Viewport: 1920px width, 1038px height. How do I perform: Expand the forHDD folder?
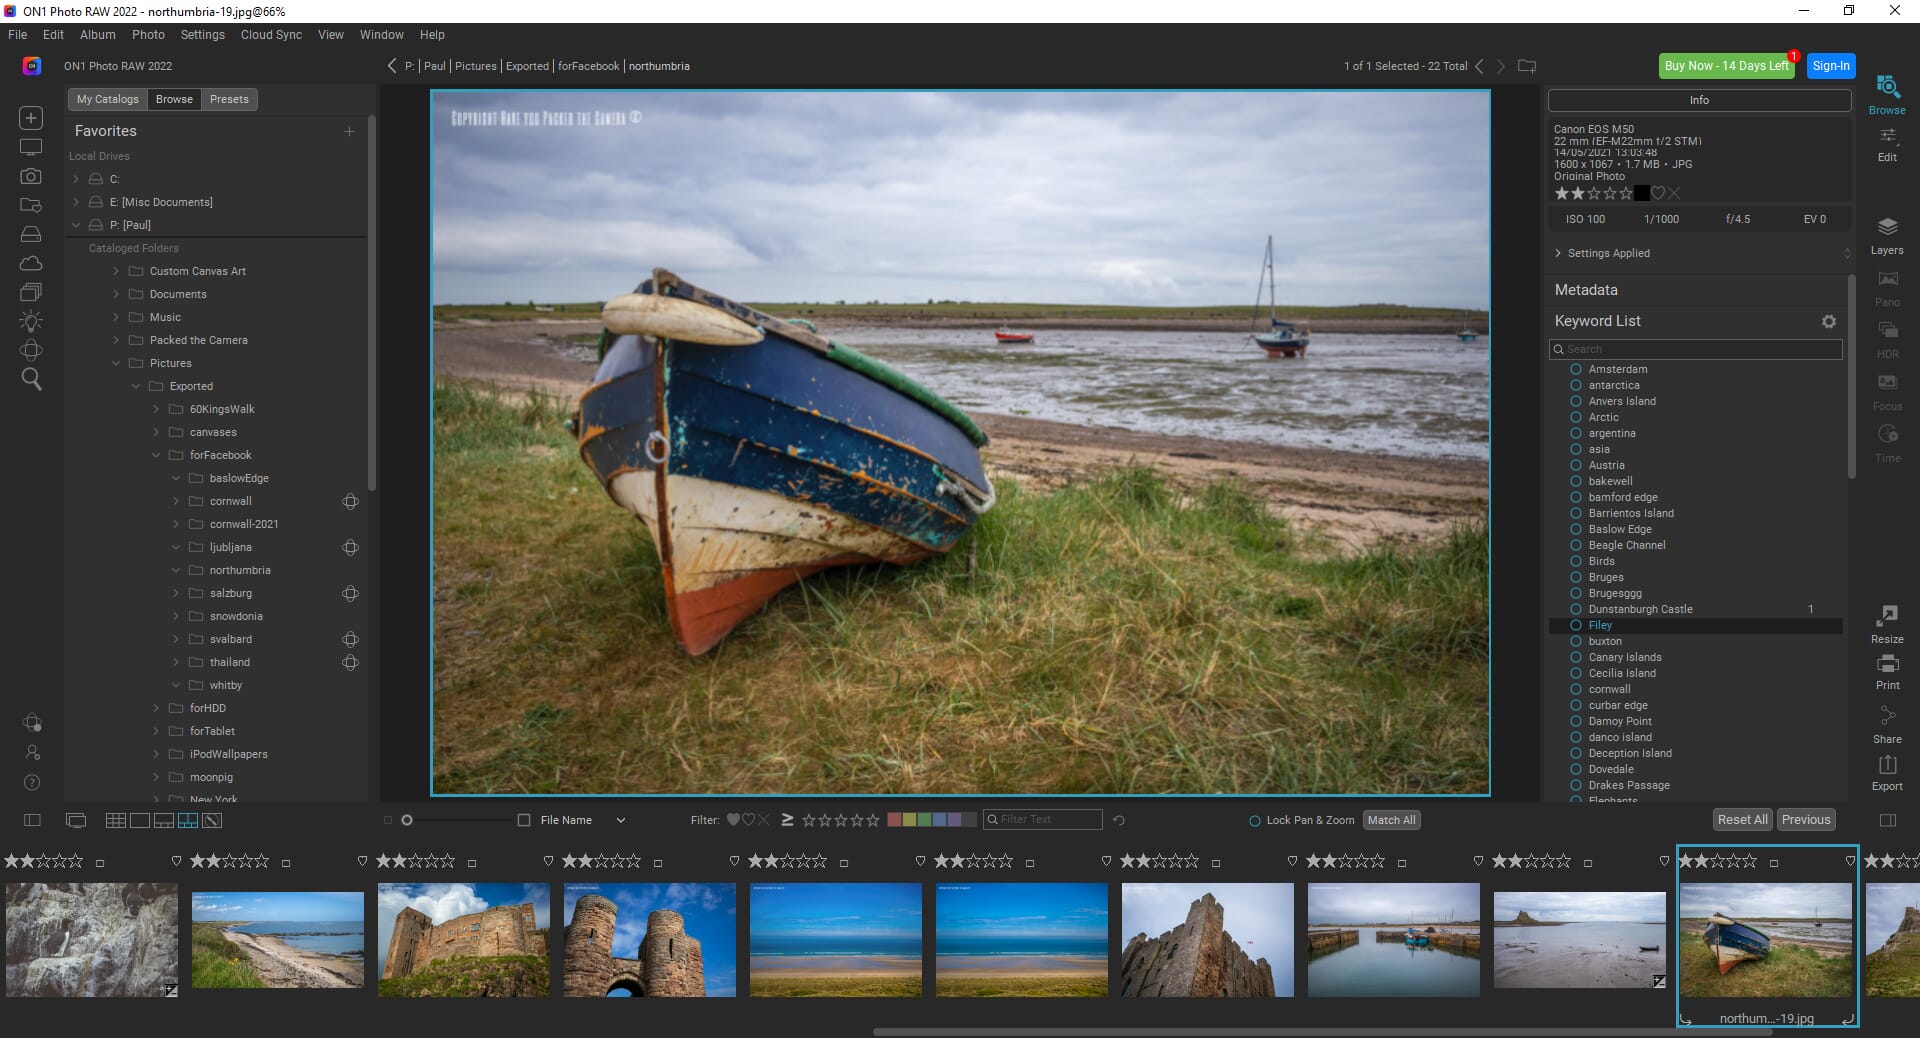pos(156,708)
